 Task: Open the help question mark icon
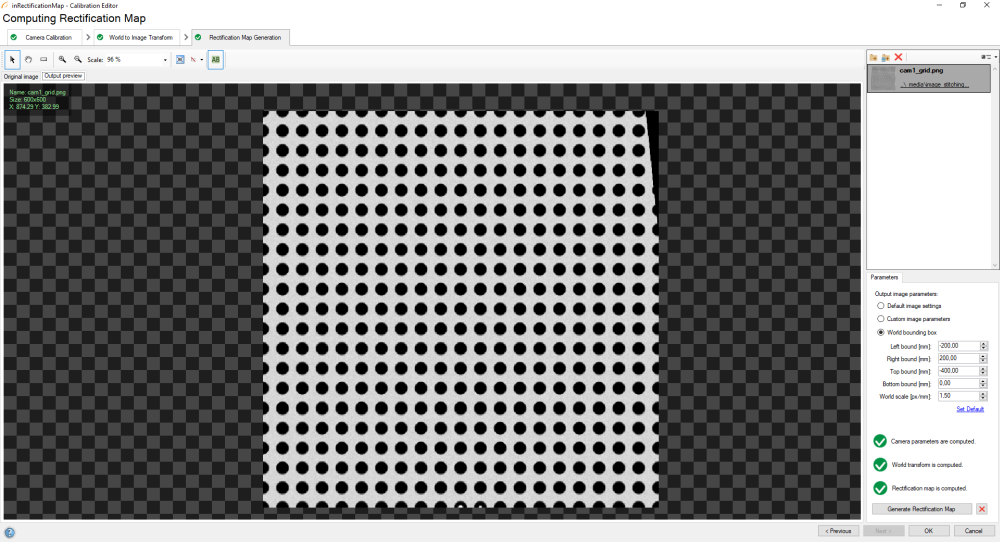click(9, 531)
